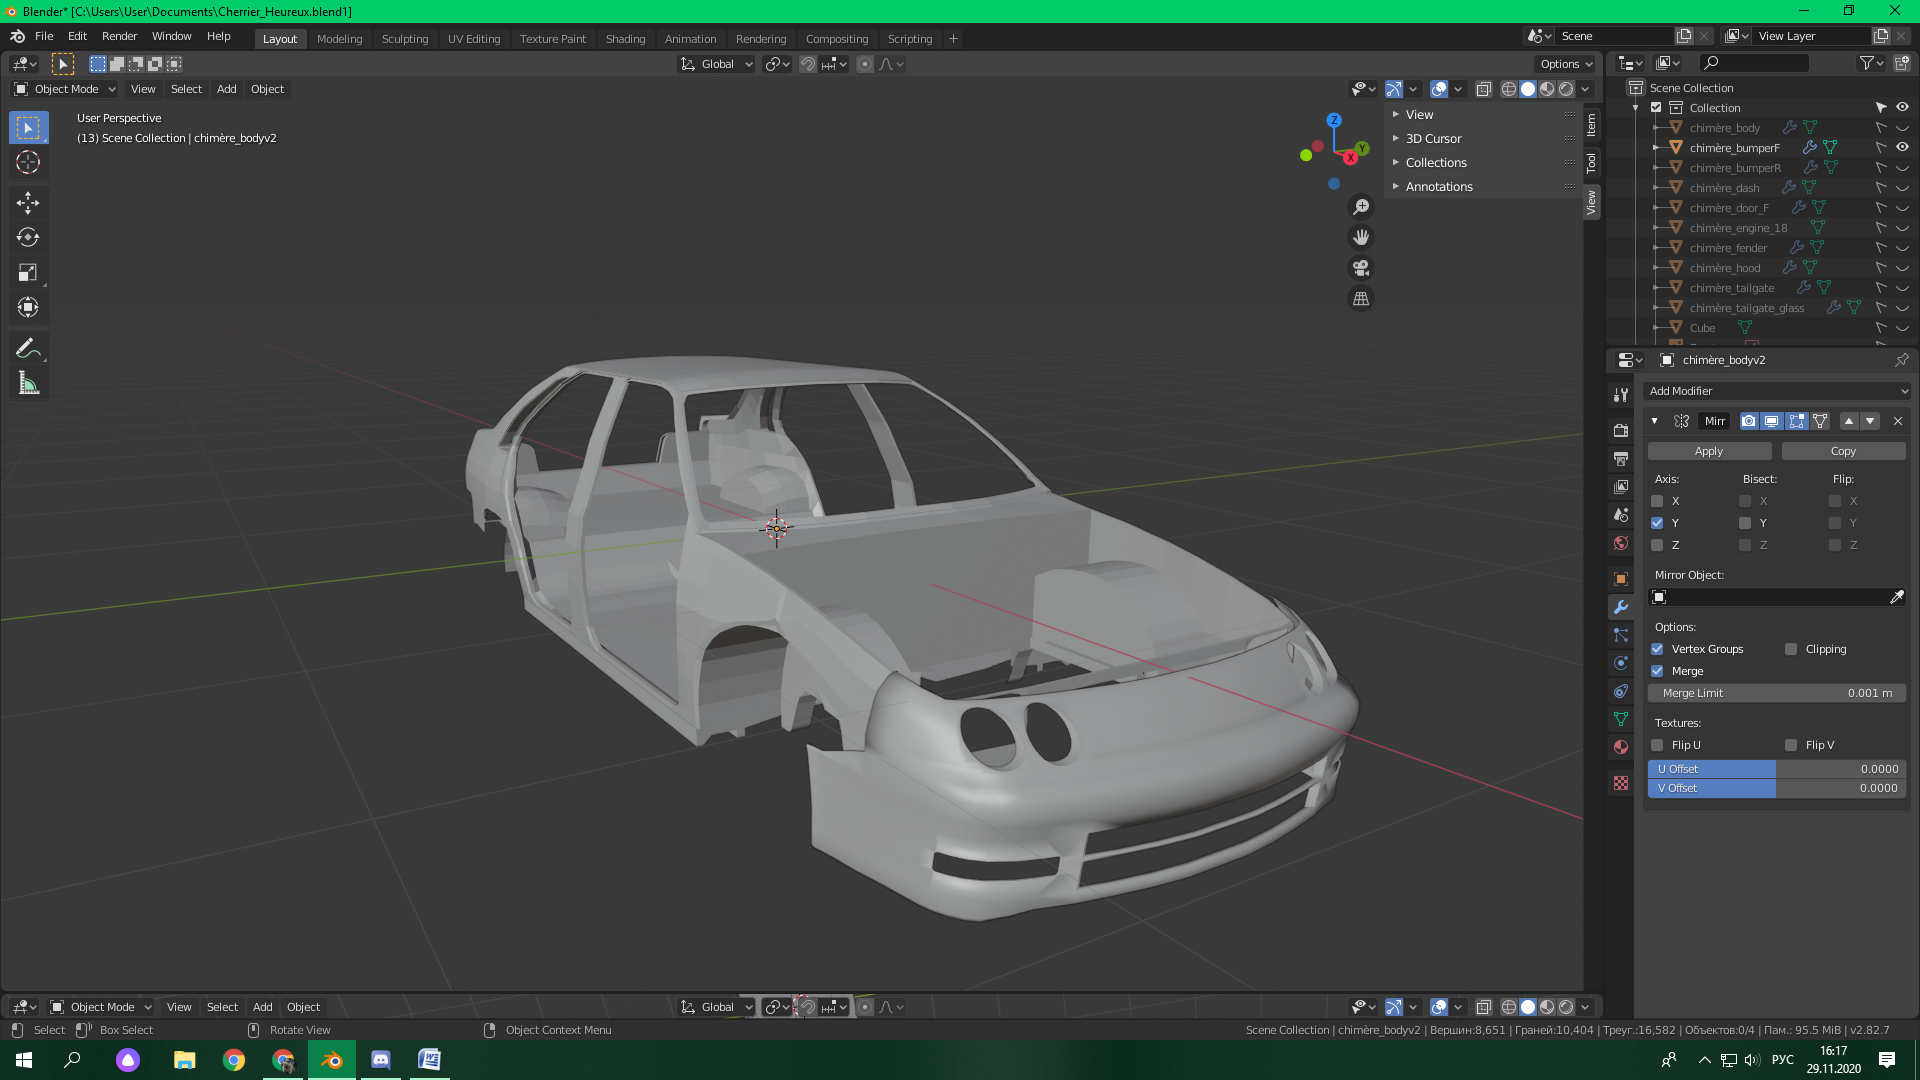Image resolution: width=1920 pixels, height=1080 pixels.
Task: Select the Annotate pencil tool
Action: point(27,348)
